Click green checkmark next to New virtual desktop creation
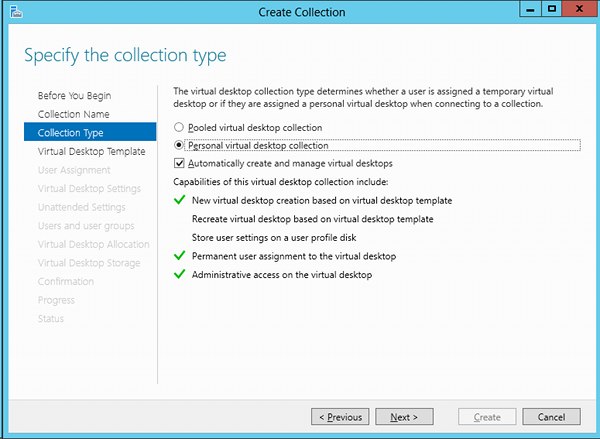This screenshot has height=439, width=600. 179,200
